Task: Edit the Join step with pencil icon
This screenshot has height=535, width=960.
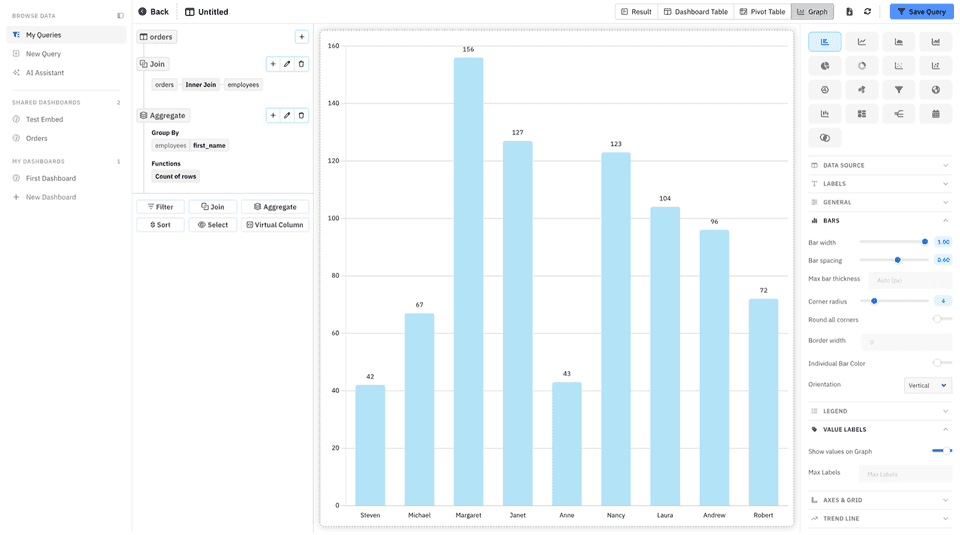Action: pos(287,64)
